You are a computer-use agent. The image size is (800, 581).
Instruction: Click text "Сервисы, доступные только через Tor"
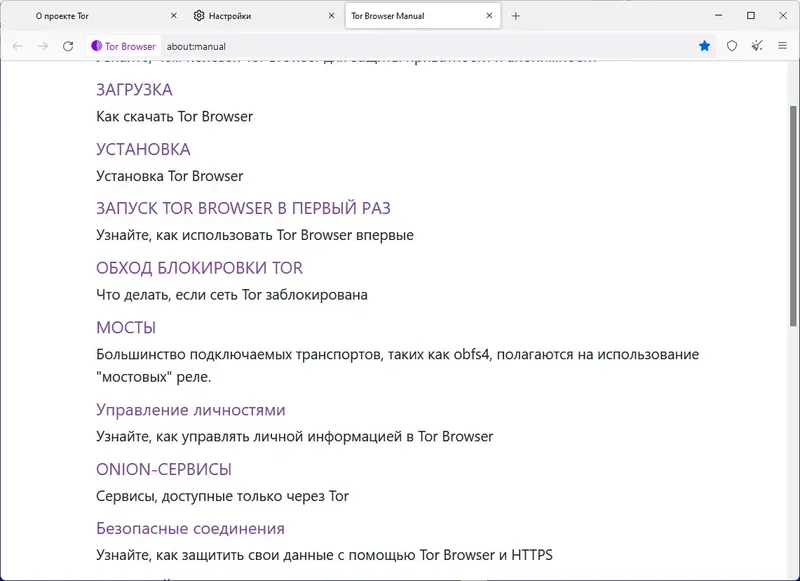coord(222,496)
